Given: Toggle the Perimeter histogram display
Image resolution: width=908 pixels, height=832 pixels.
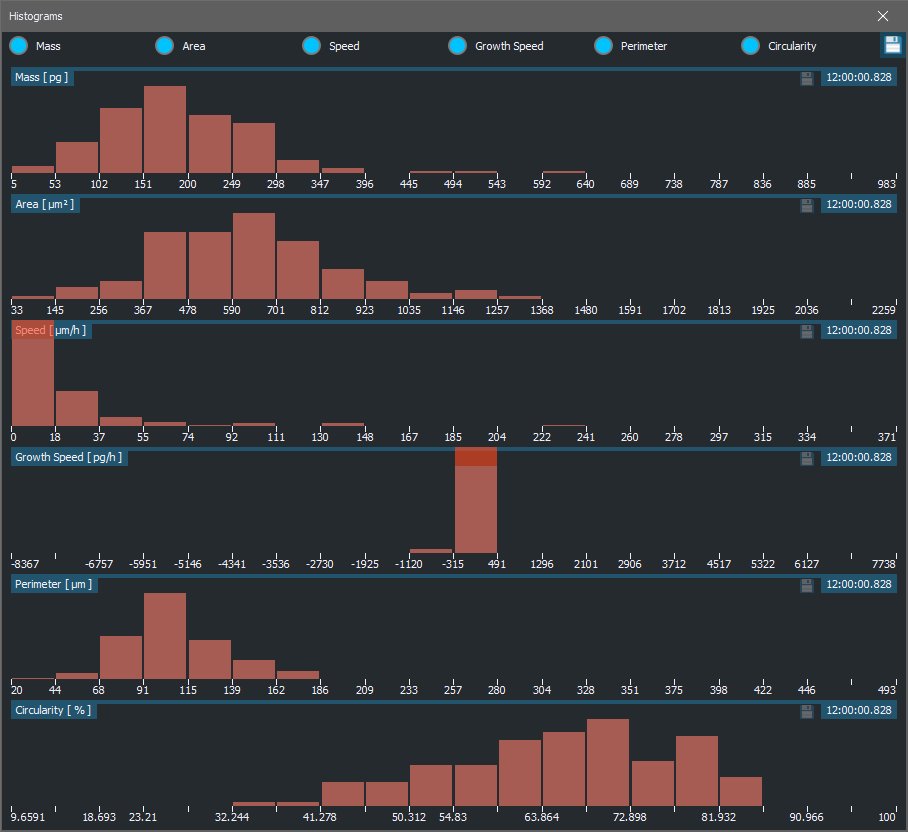Looking at the screenshot, I should coord(604,46).
